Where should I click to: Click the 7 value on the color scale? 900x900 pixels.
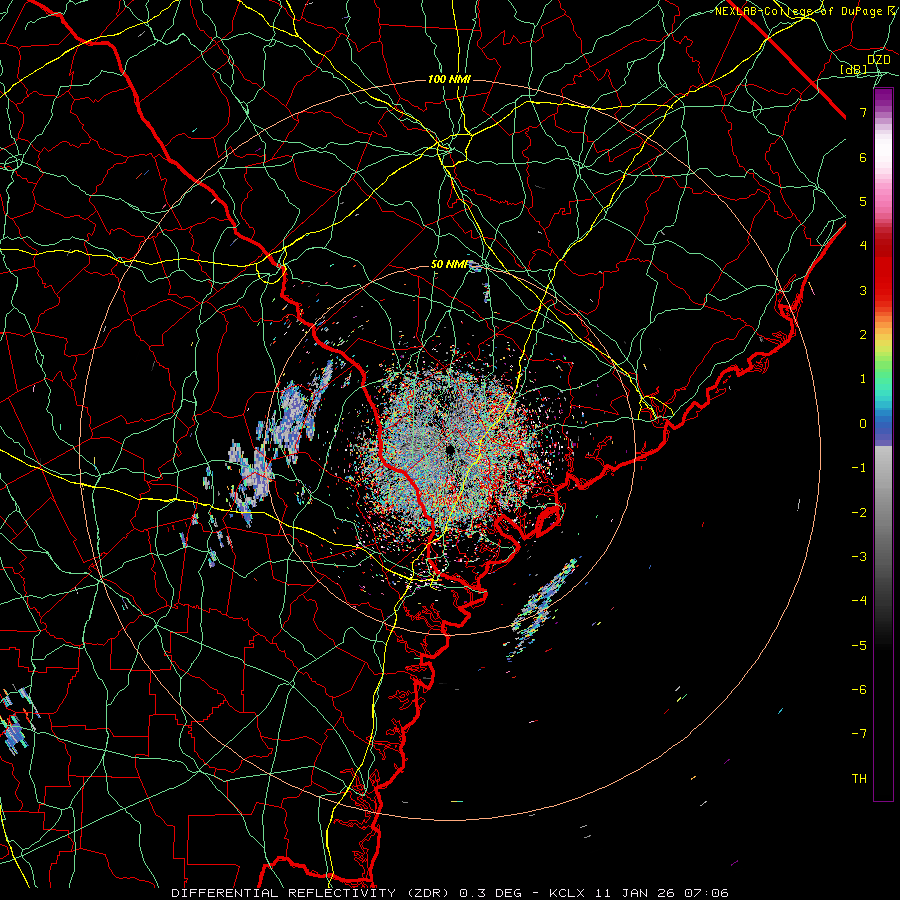863,112
